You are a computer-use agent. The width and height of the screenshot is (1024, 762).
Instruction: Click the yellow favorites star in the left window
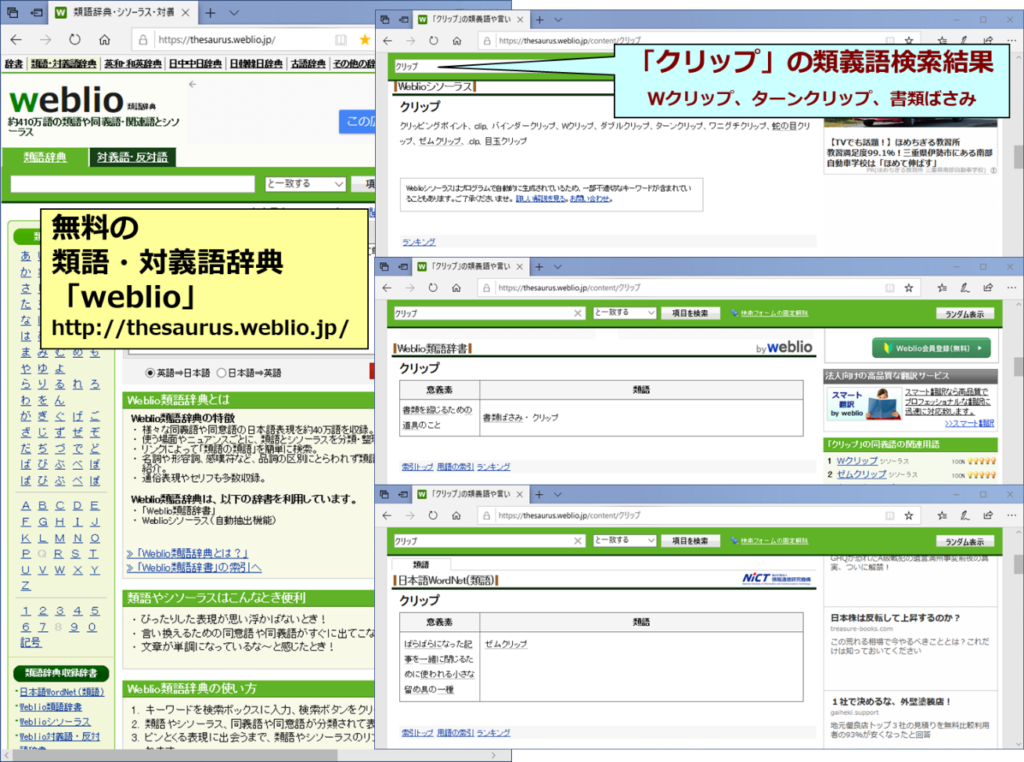click(364, 40)
